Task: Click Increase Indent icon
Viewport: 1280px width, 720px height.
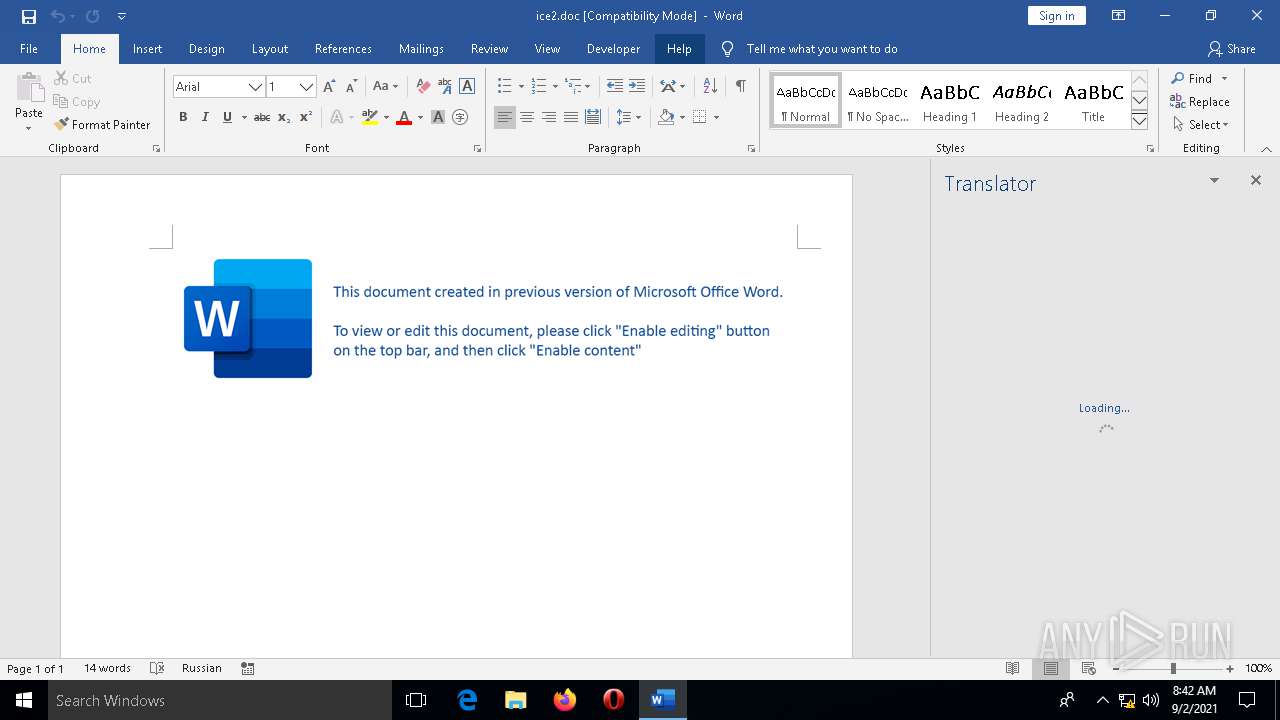Action: click(636, 87)
